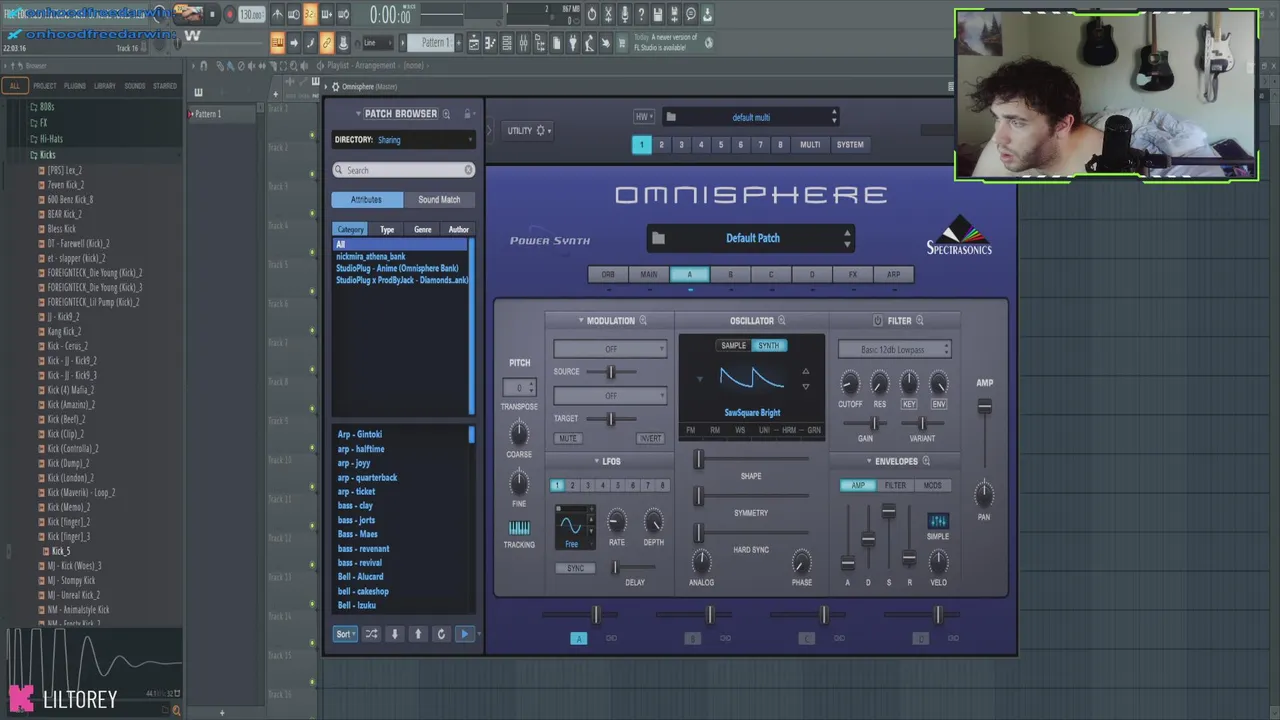1280x720 pixels.
Task: Click the SIMPLE envelope mode icon
Action: pos(938,521)
